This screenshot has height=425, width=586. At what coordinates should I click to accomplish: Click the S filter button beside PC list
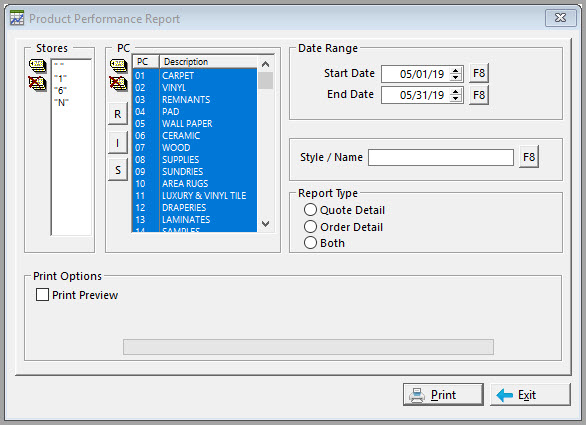tap(118, 170)
